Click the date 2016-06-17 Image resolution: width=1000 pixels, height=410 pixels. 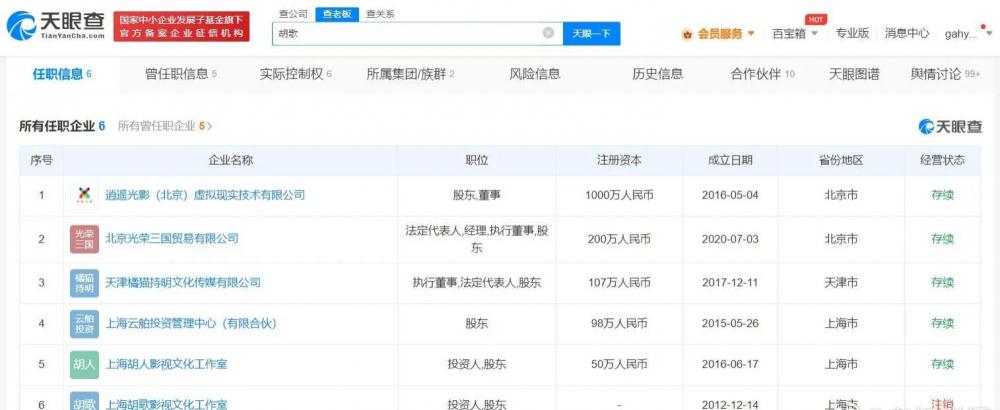(730, 365)
